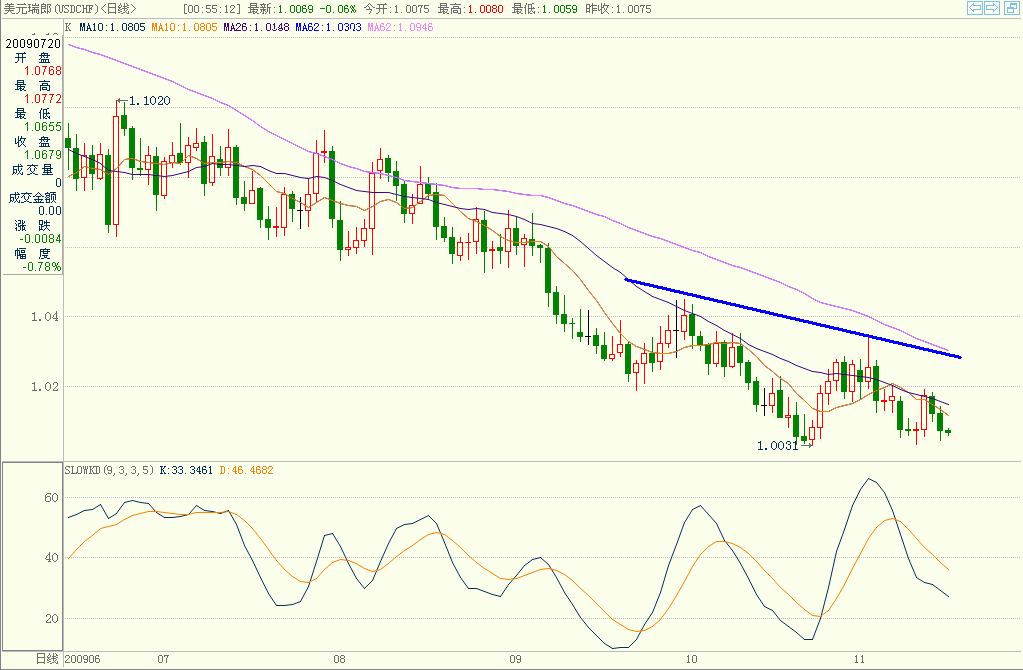Screen dimensions: 1023x670
Task: Click the 200906 timeline label
Action: (x=83, y=659)
